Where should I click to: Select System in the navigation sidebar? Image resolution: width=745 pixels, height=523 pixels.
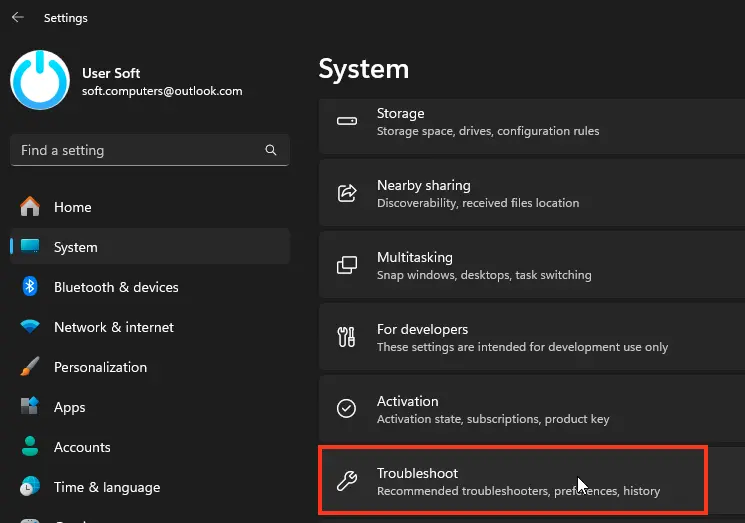(x=76, y=247)
